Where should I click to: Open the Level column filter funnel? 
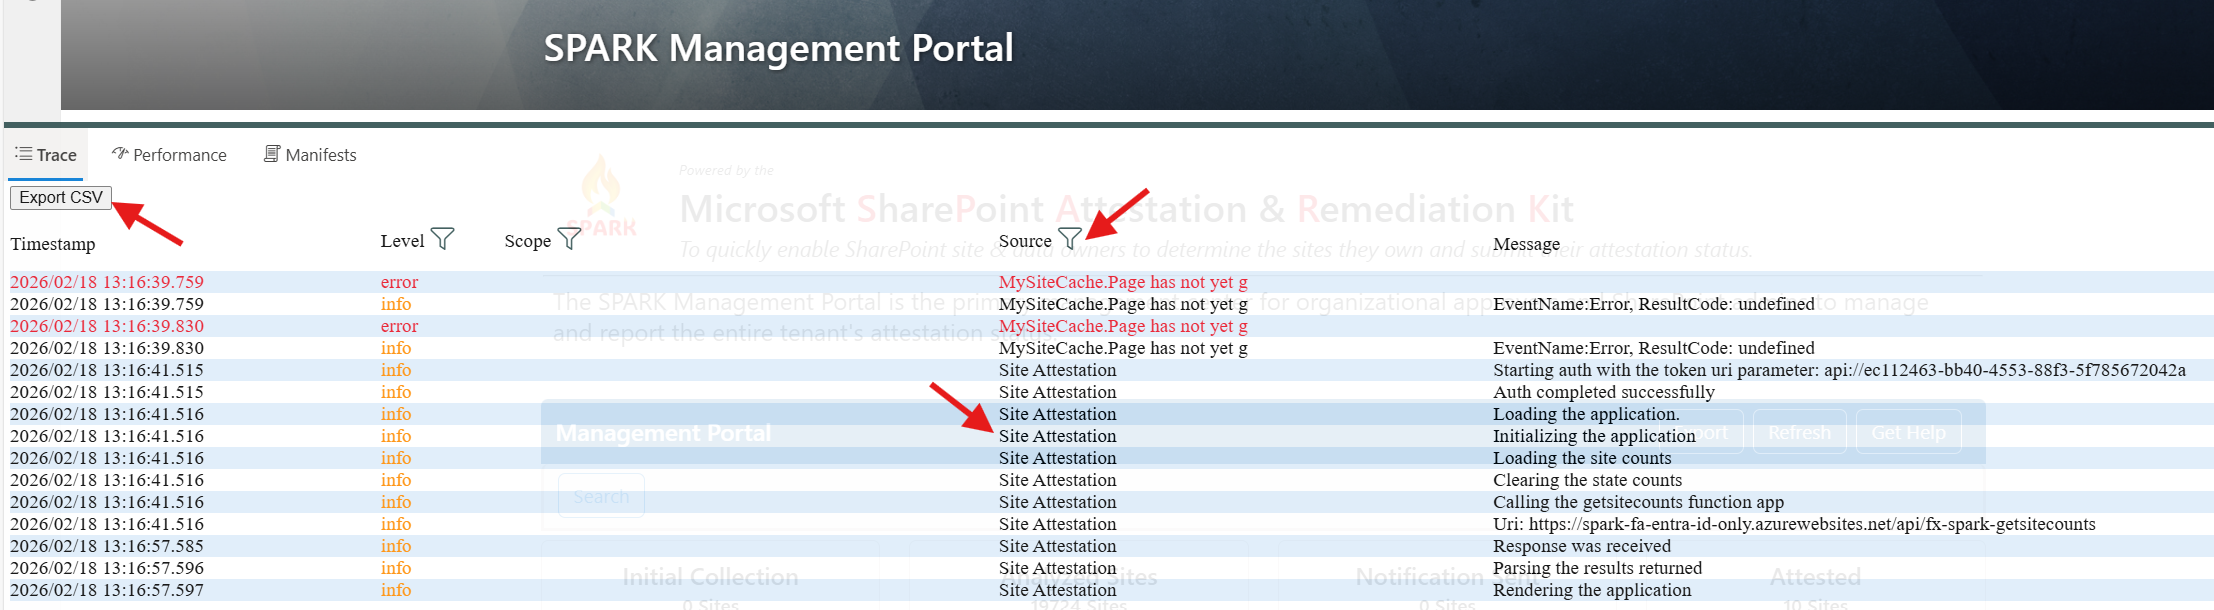442,239
